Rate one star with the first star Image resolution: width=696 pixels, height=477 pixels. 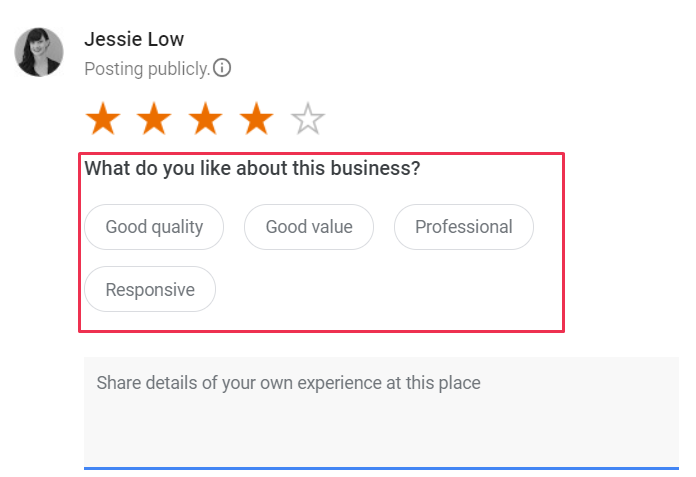pyautogui.click(x=103, y=120)
